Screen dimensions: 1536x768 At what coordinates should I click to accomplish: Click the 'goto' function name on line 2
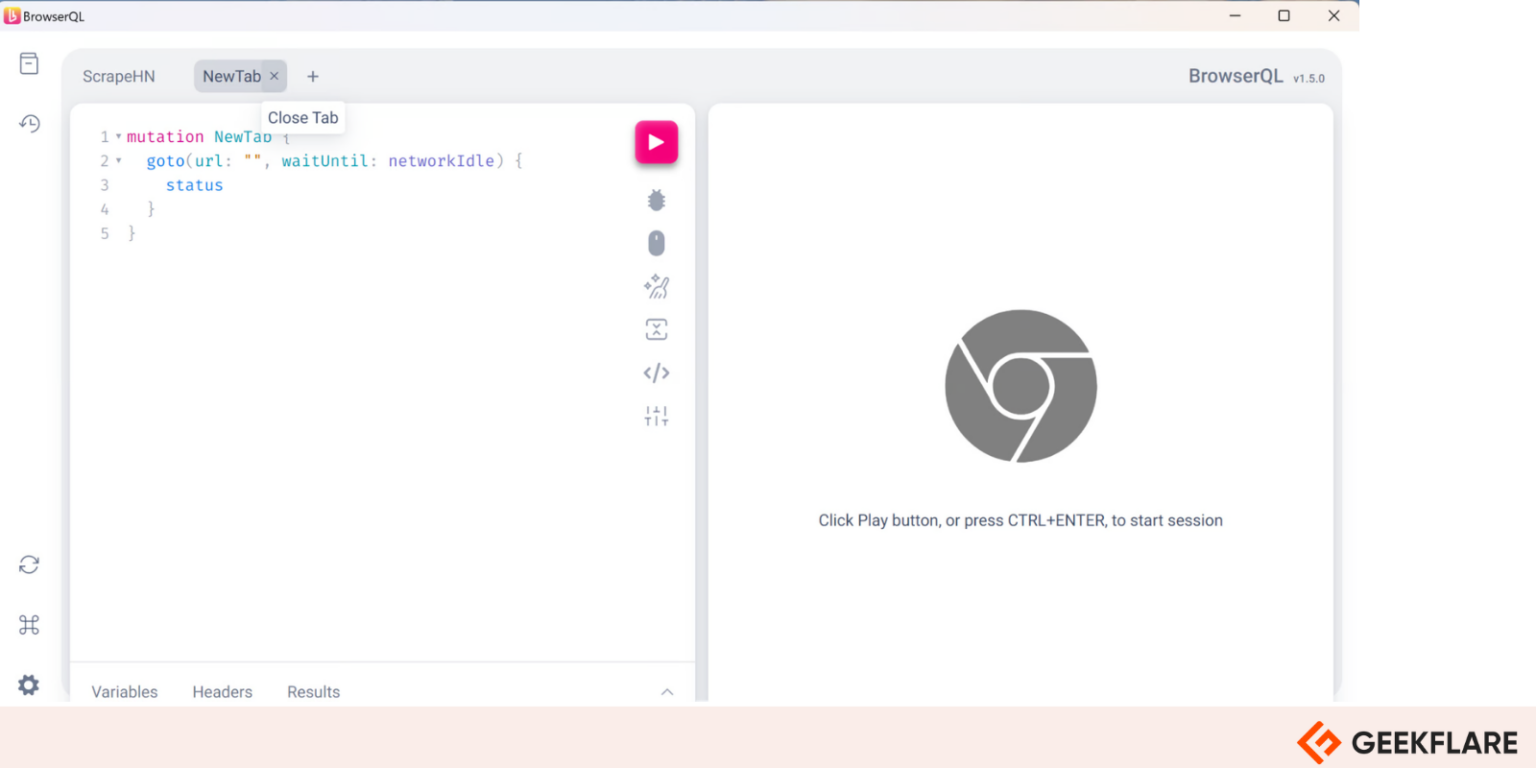pos(165,160)
